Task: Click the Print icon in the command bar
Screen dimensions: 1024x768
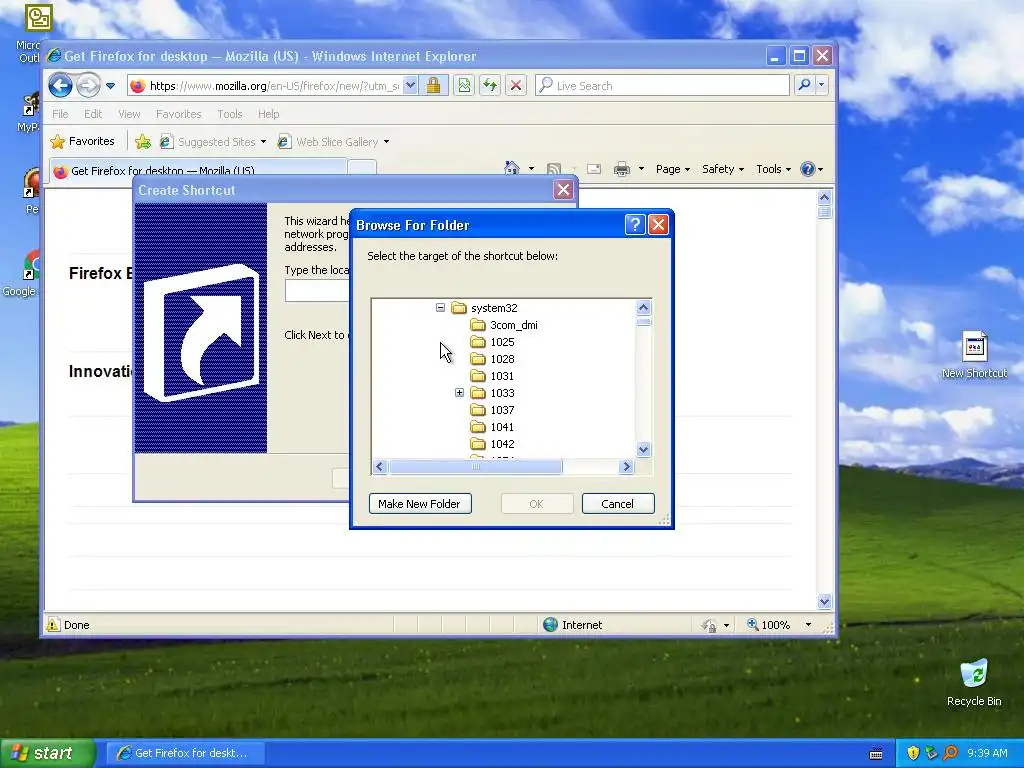Action: 622,169
